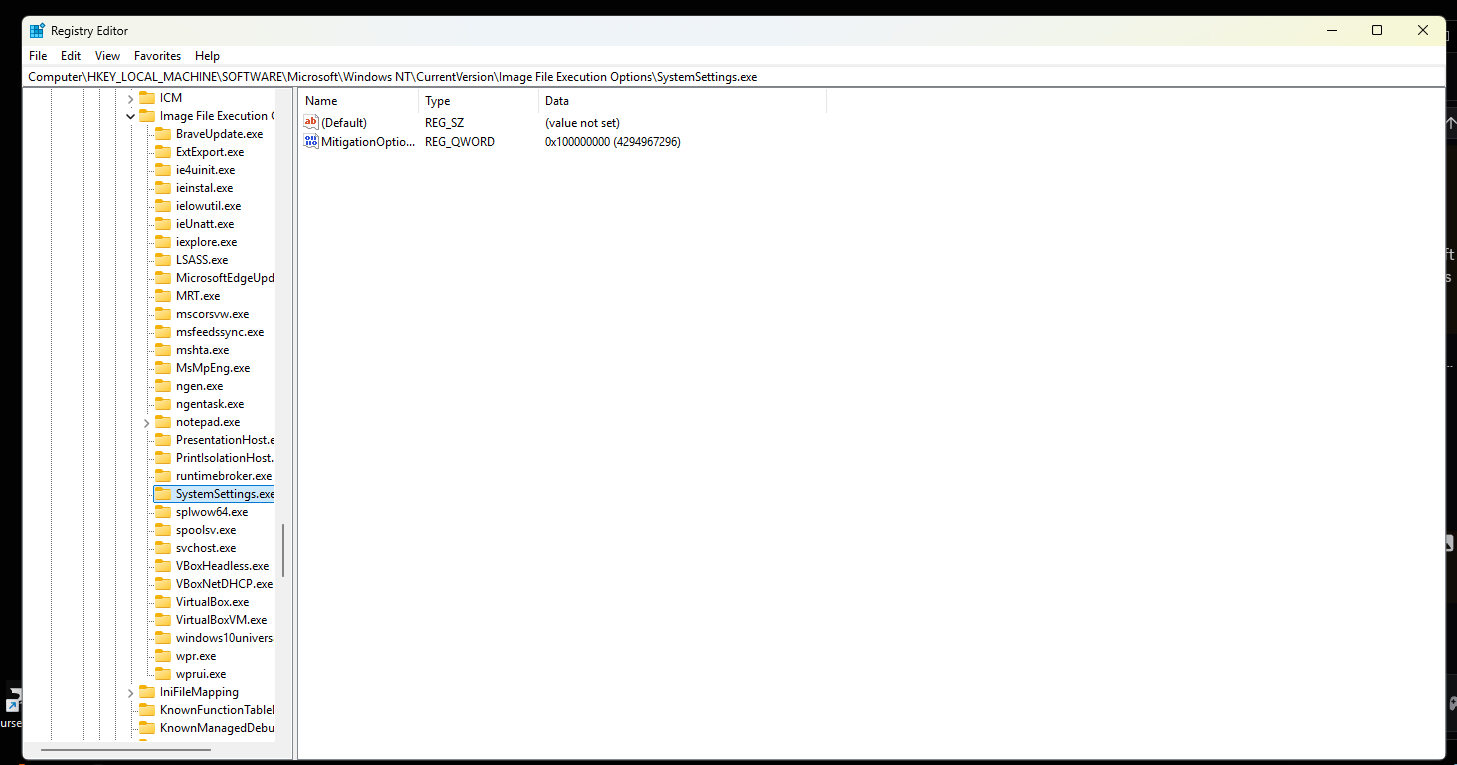Click the tree pane vertical scrollbar thumb

284,551
